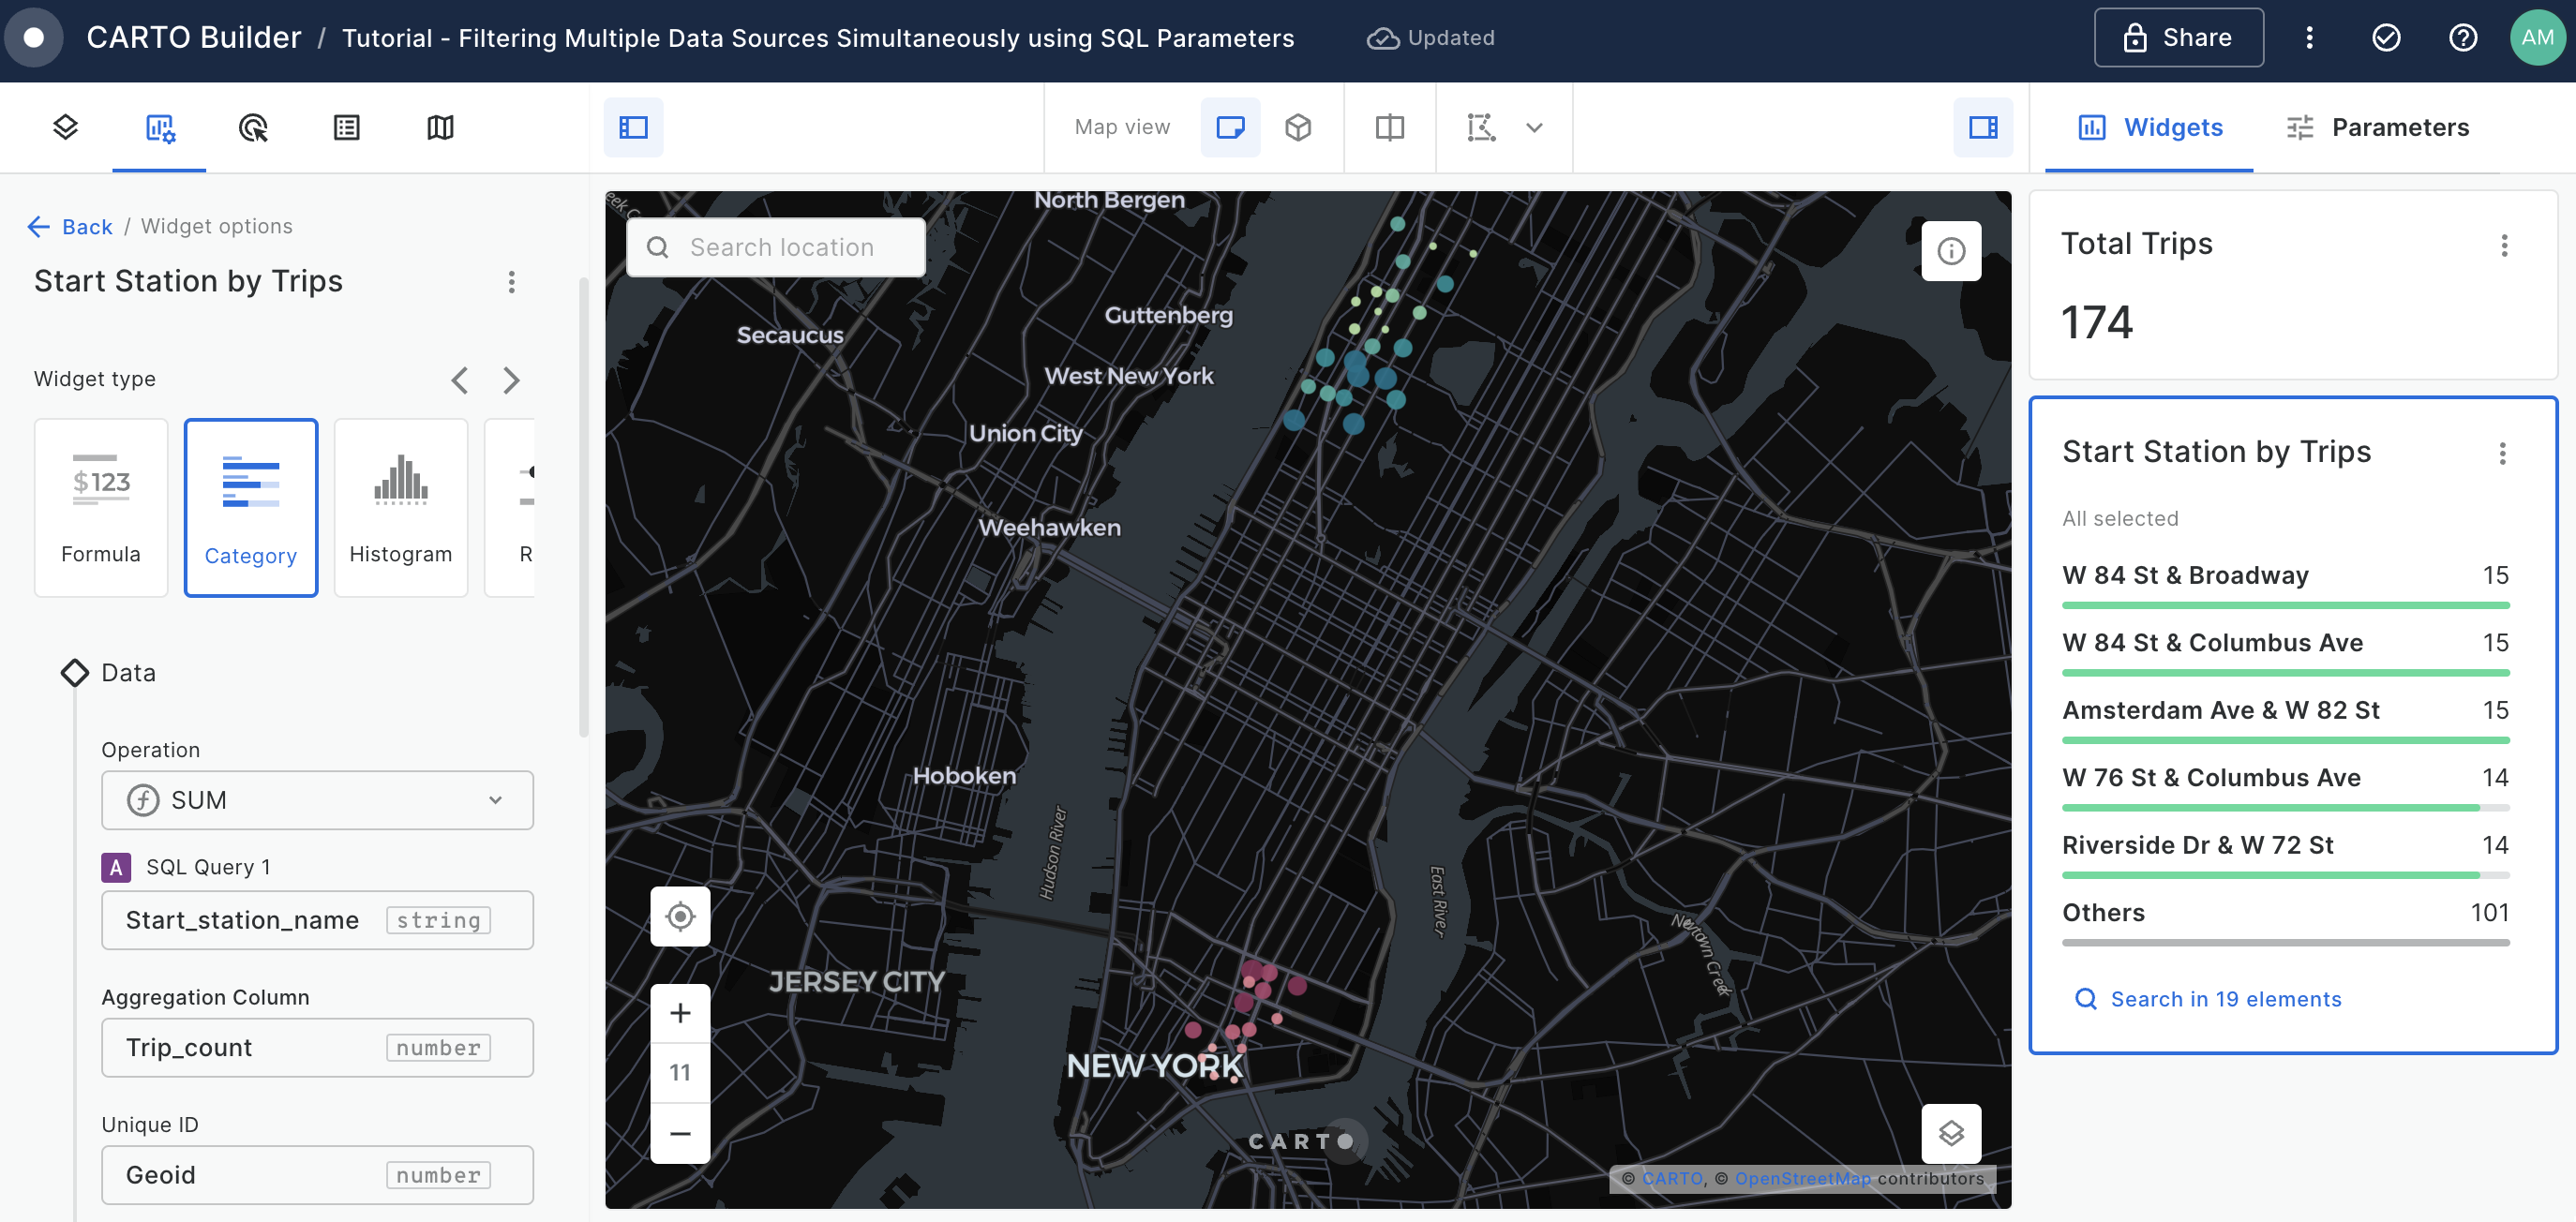
Task: Zoom in on the map
Action: (x=680, y=1012)
